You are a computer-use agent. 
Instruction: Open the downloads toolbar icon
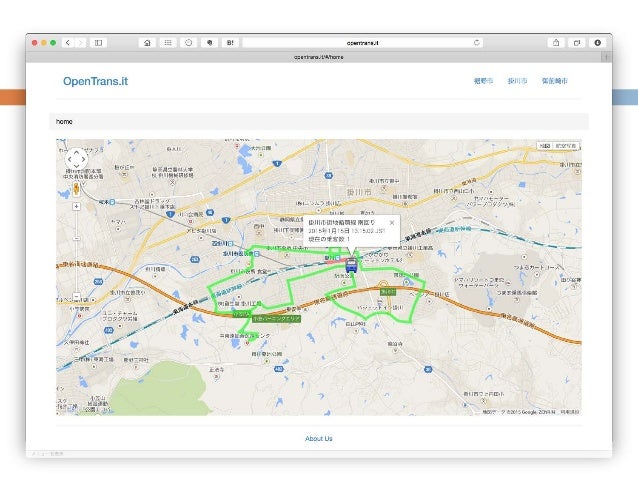coord(597,43)
